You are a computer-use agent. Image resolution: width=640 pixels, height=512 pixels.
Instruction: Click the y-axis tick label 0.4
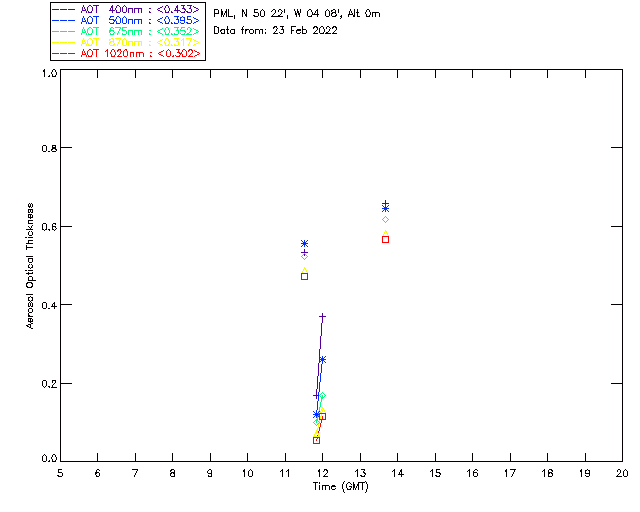49,305
